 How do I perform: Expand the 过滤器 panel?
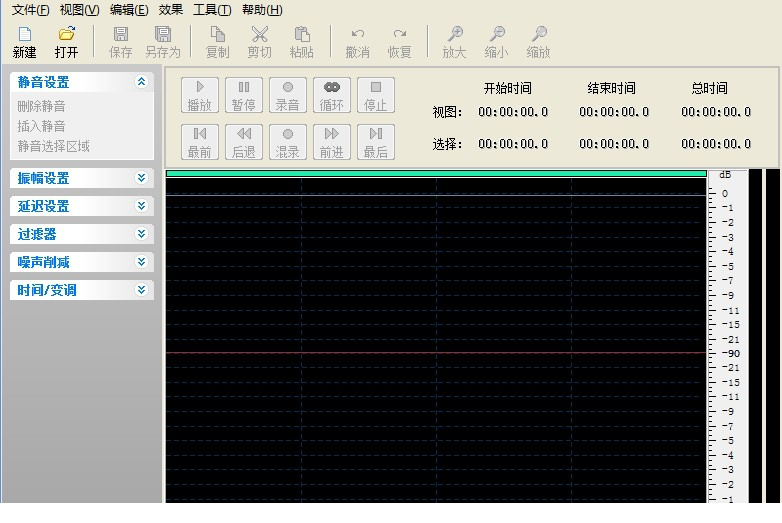82,234
